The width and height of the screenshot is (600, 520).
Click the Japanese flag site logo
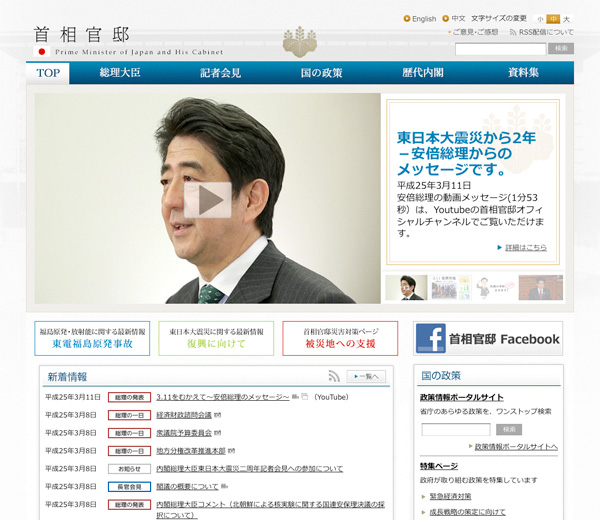click(42, 50)
